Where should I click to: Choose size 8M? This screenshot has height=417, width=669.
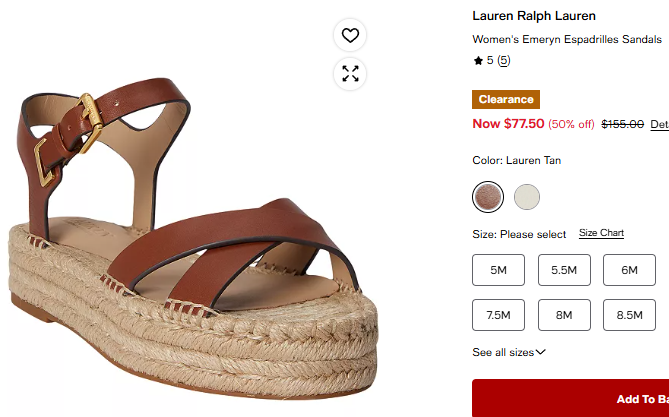pos(564,315)
